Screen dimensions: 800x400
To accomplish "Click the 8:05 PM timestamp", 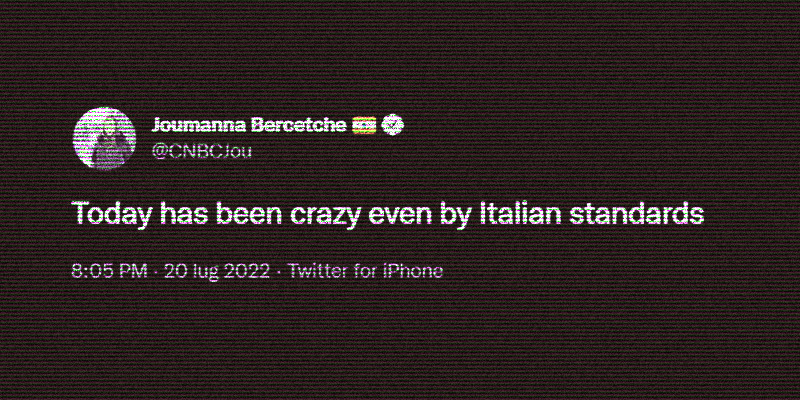I will (x=110, y=271).
